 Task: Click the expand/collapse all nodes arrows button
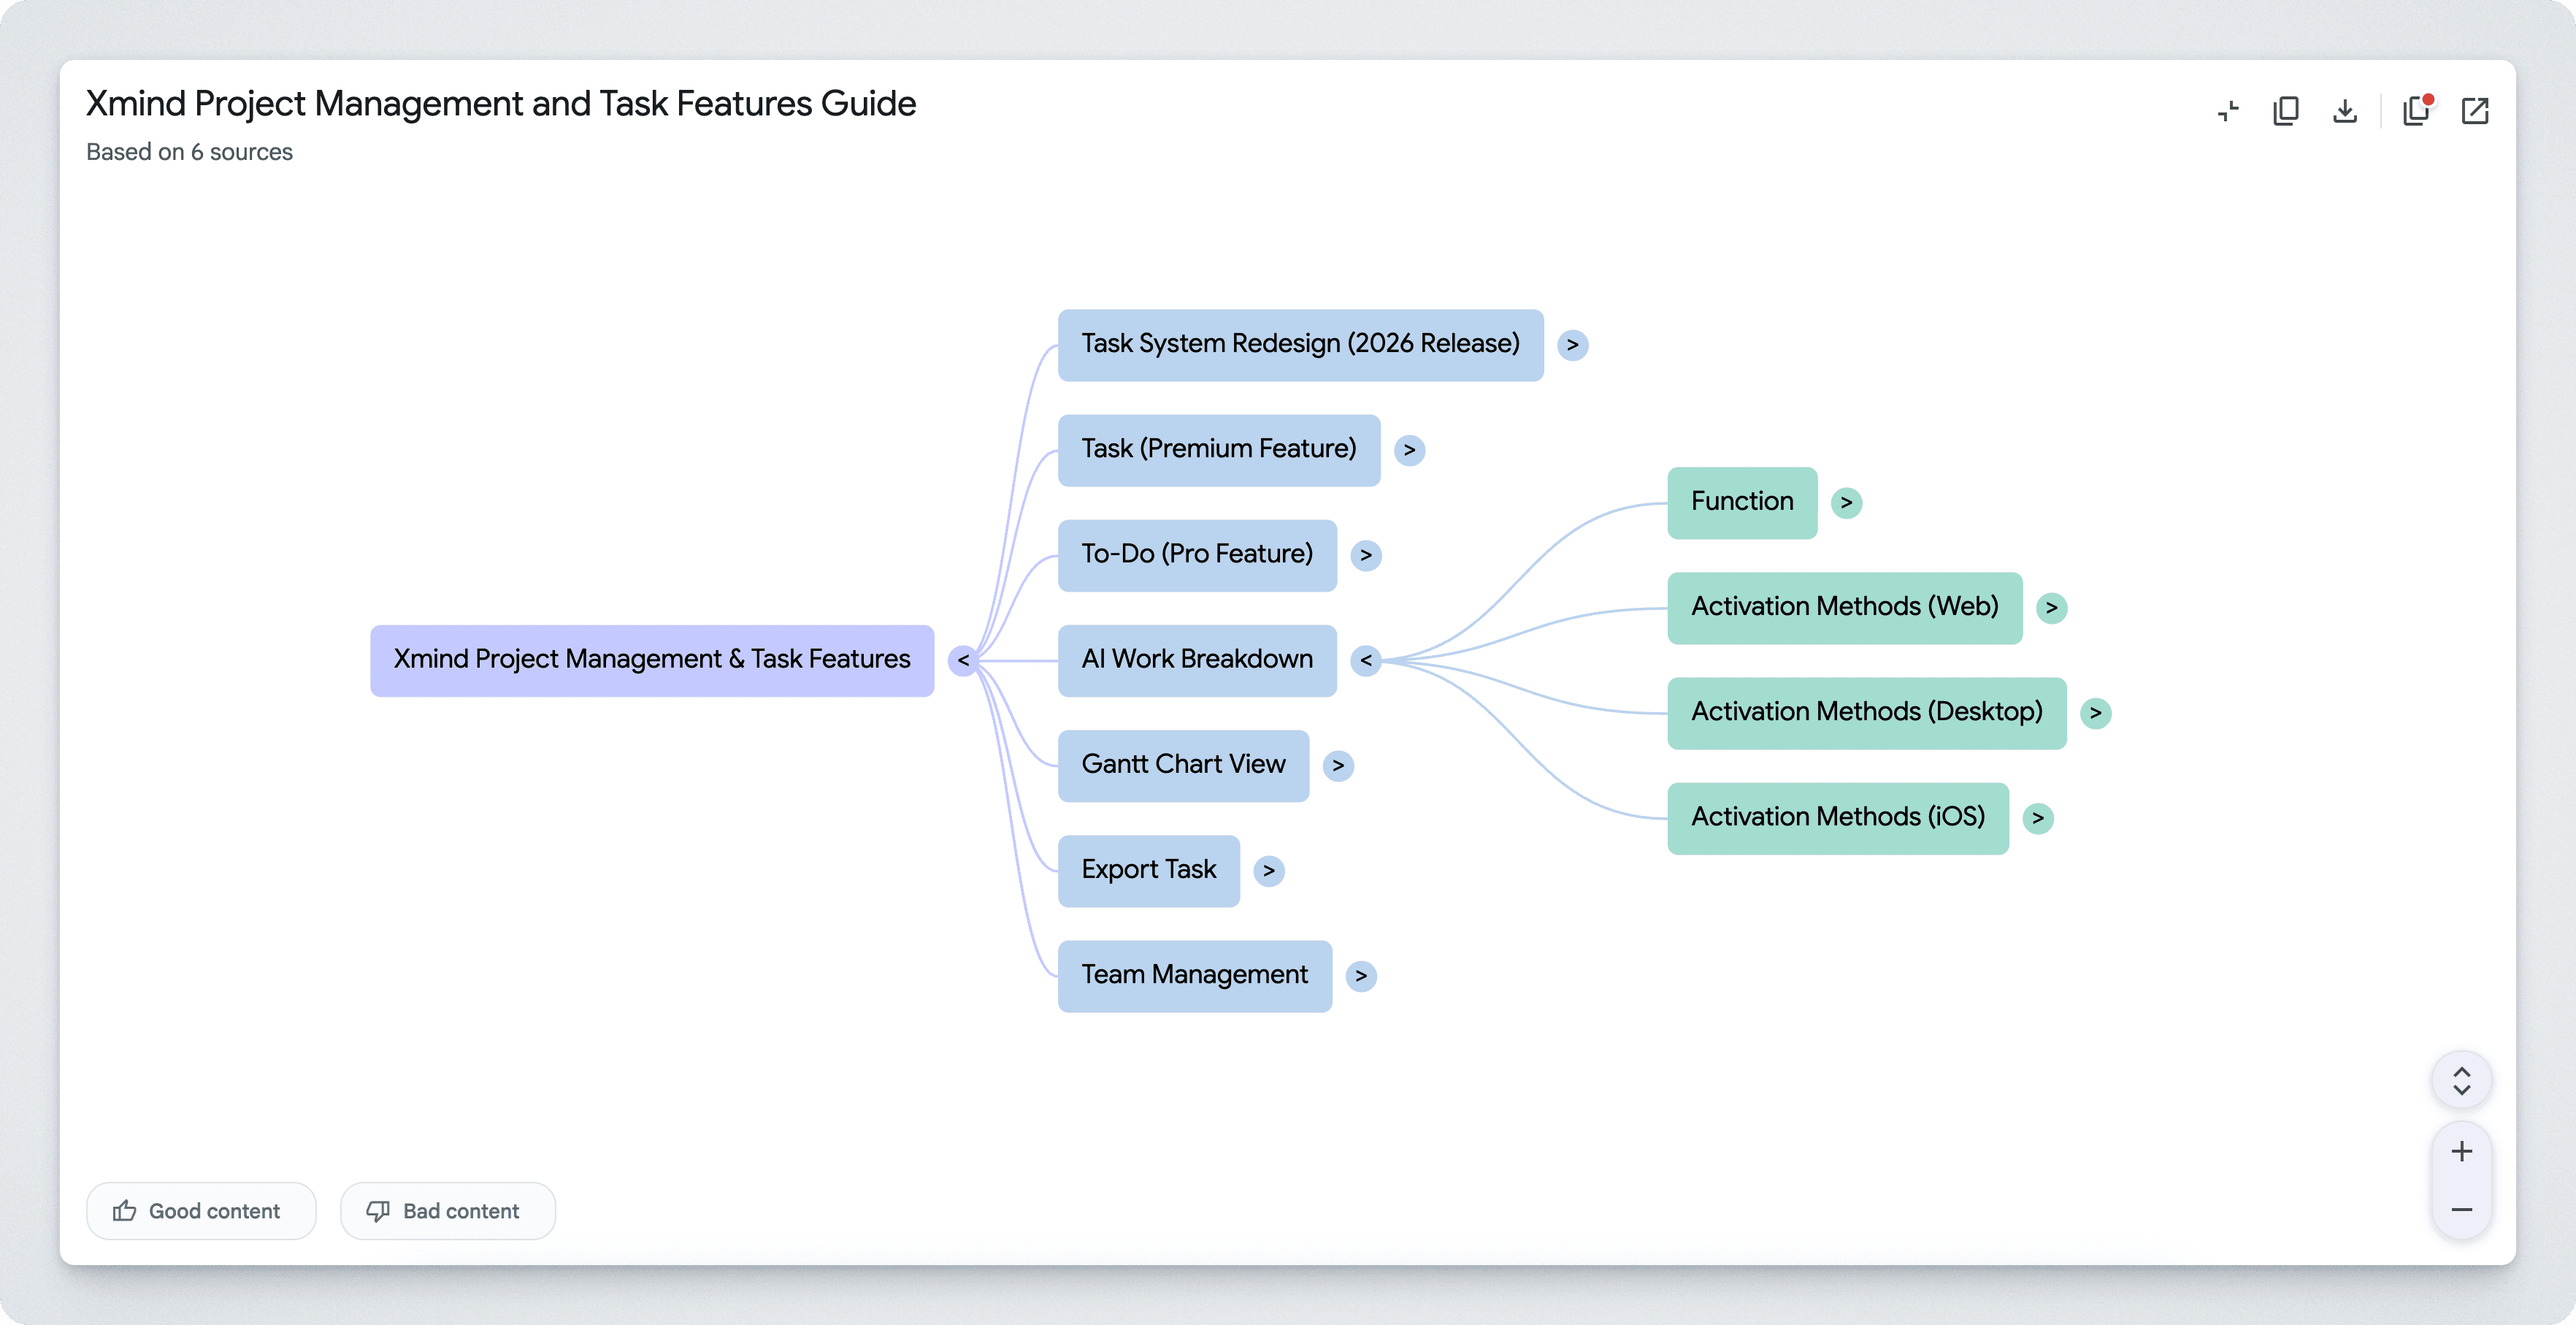point(2461,1081)
